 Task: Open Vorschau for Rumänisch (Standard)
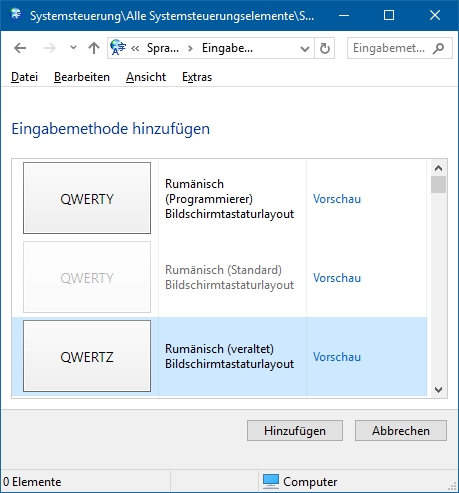[x=337, y=278]
